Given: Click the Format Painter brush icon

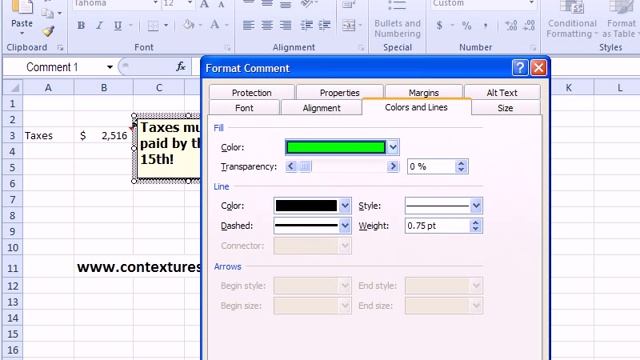Looking at the screenshot, I should [x=48, y=31].
